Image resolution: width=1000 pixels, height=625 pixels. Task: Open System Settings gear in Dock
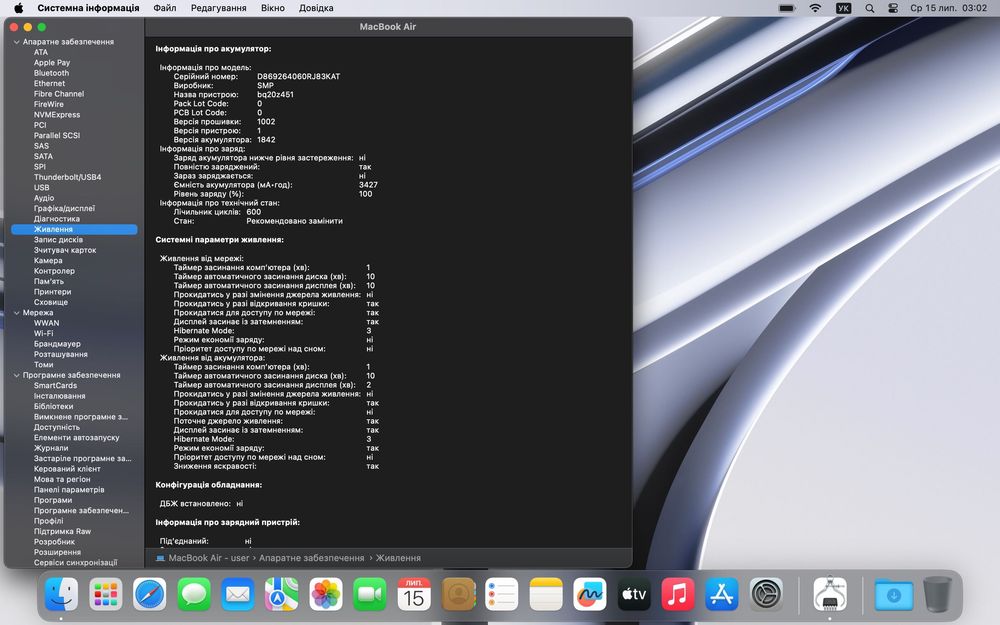click(766, 594)
